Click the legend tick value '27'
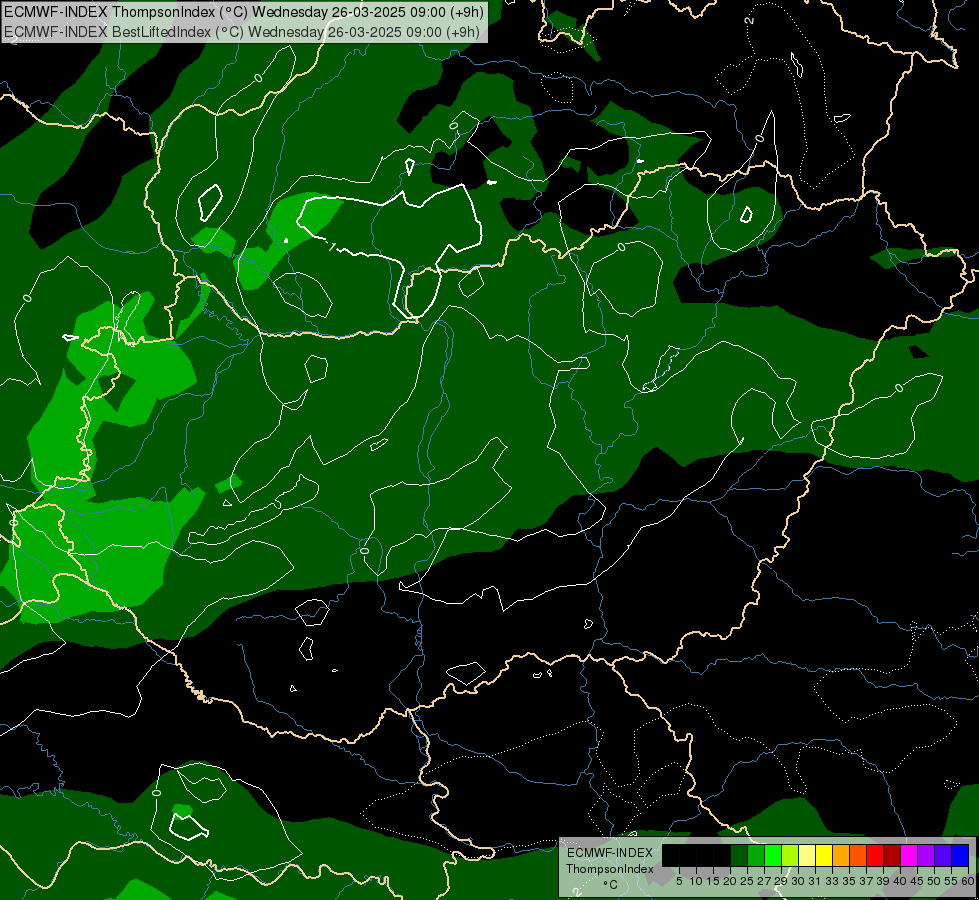Viewport: 979px width, 900px height. [764, 881]
